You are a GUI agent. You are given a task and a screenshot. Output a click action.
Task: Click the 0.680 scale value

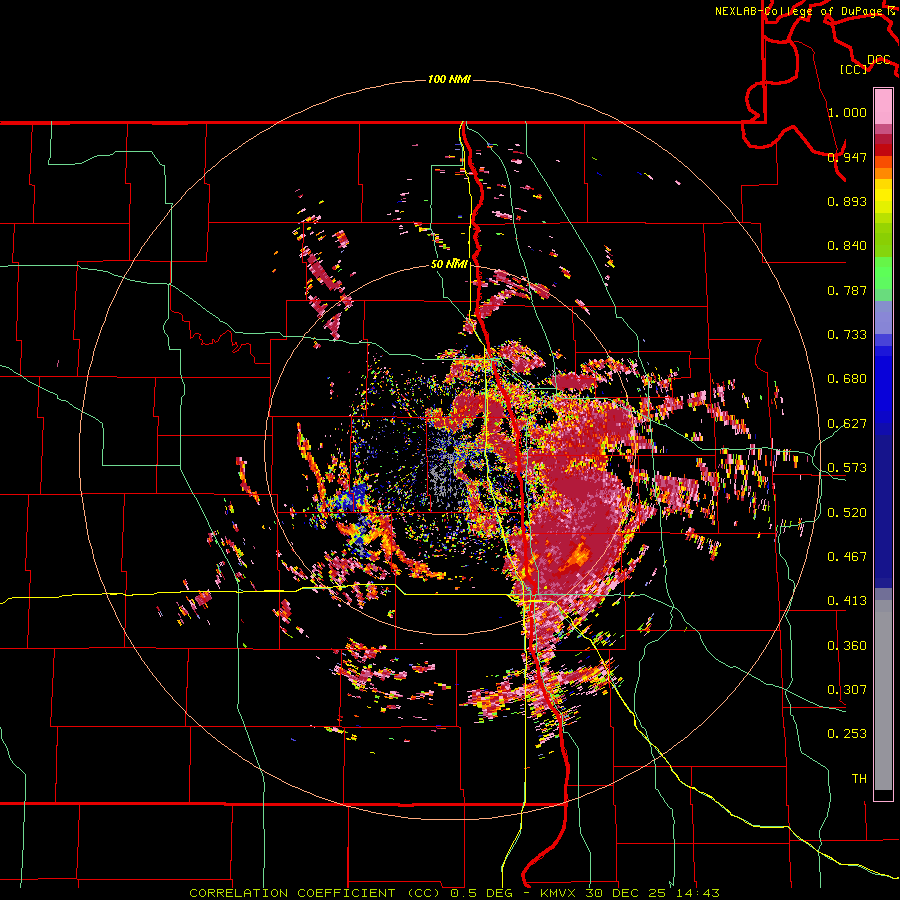[x=847, y=379]
